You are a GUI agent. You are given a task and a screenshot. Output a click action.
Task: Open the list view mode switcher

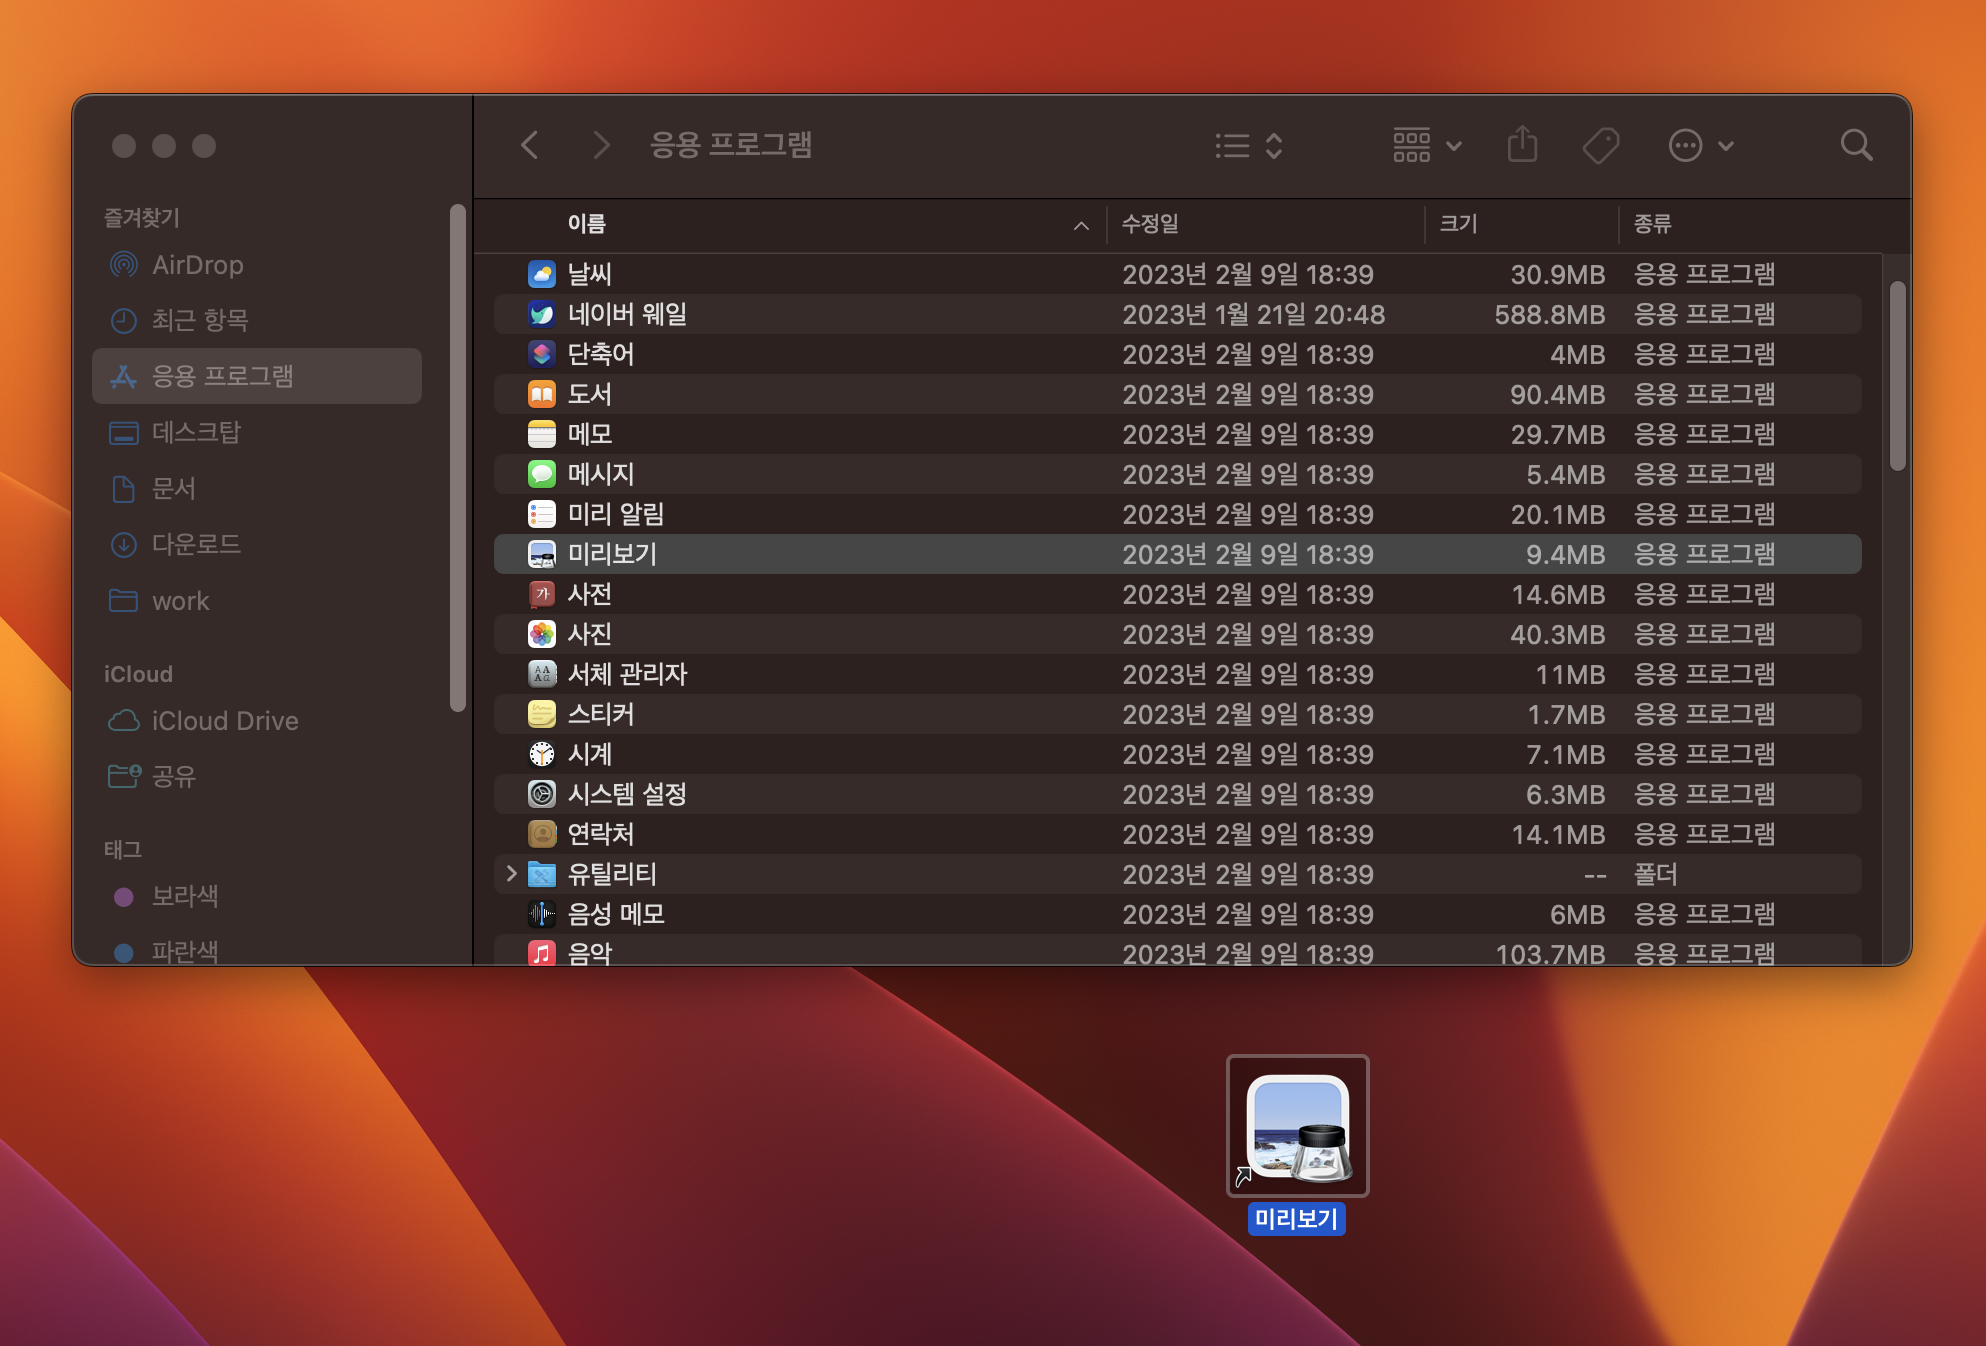[1248, 146]
